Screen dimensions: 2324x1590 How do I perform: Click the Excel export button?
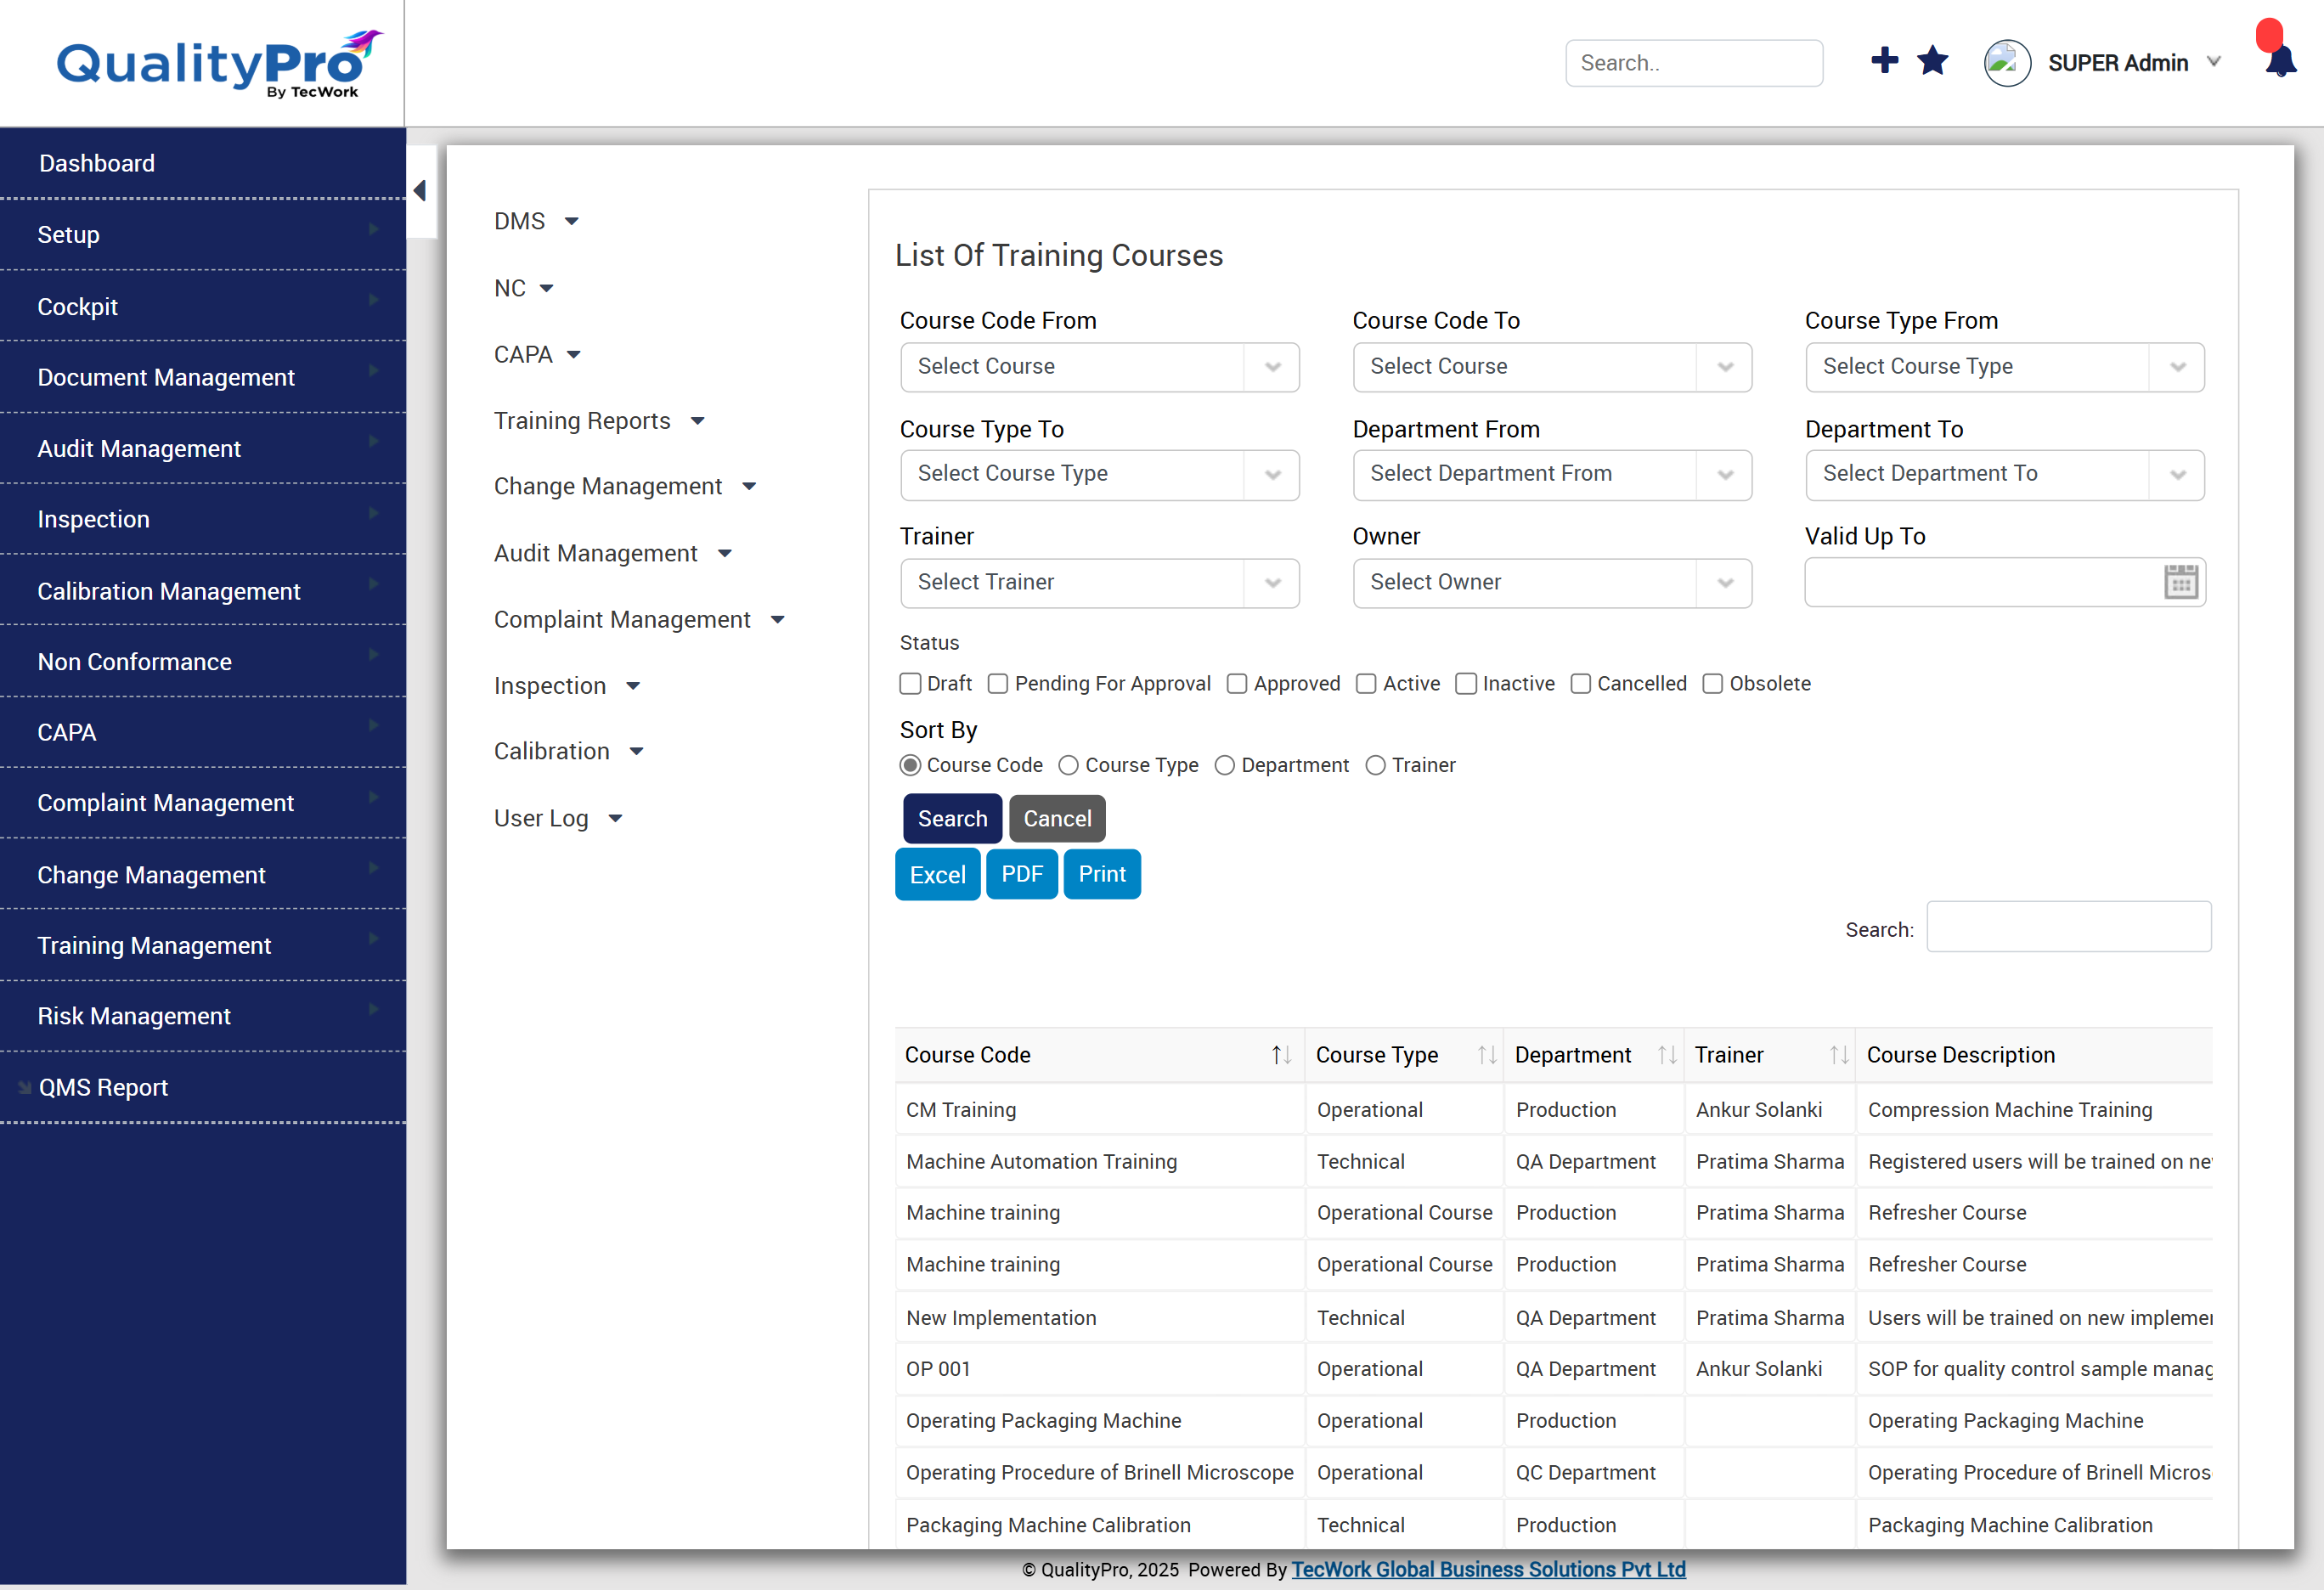click(937, 875)
